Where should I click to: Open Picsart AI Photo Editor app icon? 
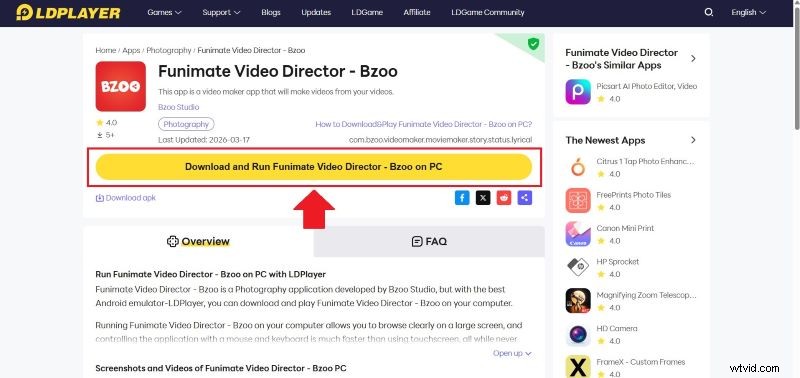click(x=578, y=92)
